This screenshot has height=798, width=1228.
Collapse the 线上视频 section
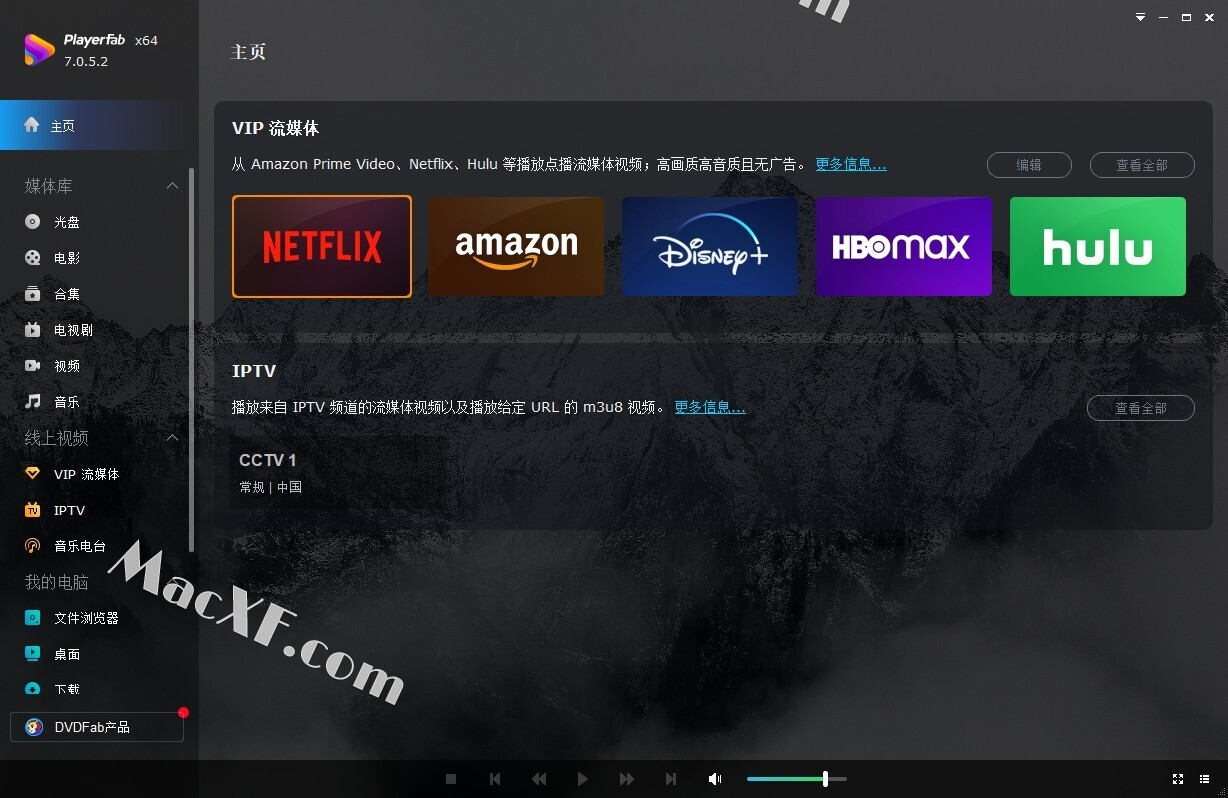pyautogui.click(x=172, y=438)
